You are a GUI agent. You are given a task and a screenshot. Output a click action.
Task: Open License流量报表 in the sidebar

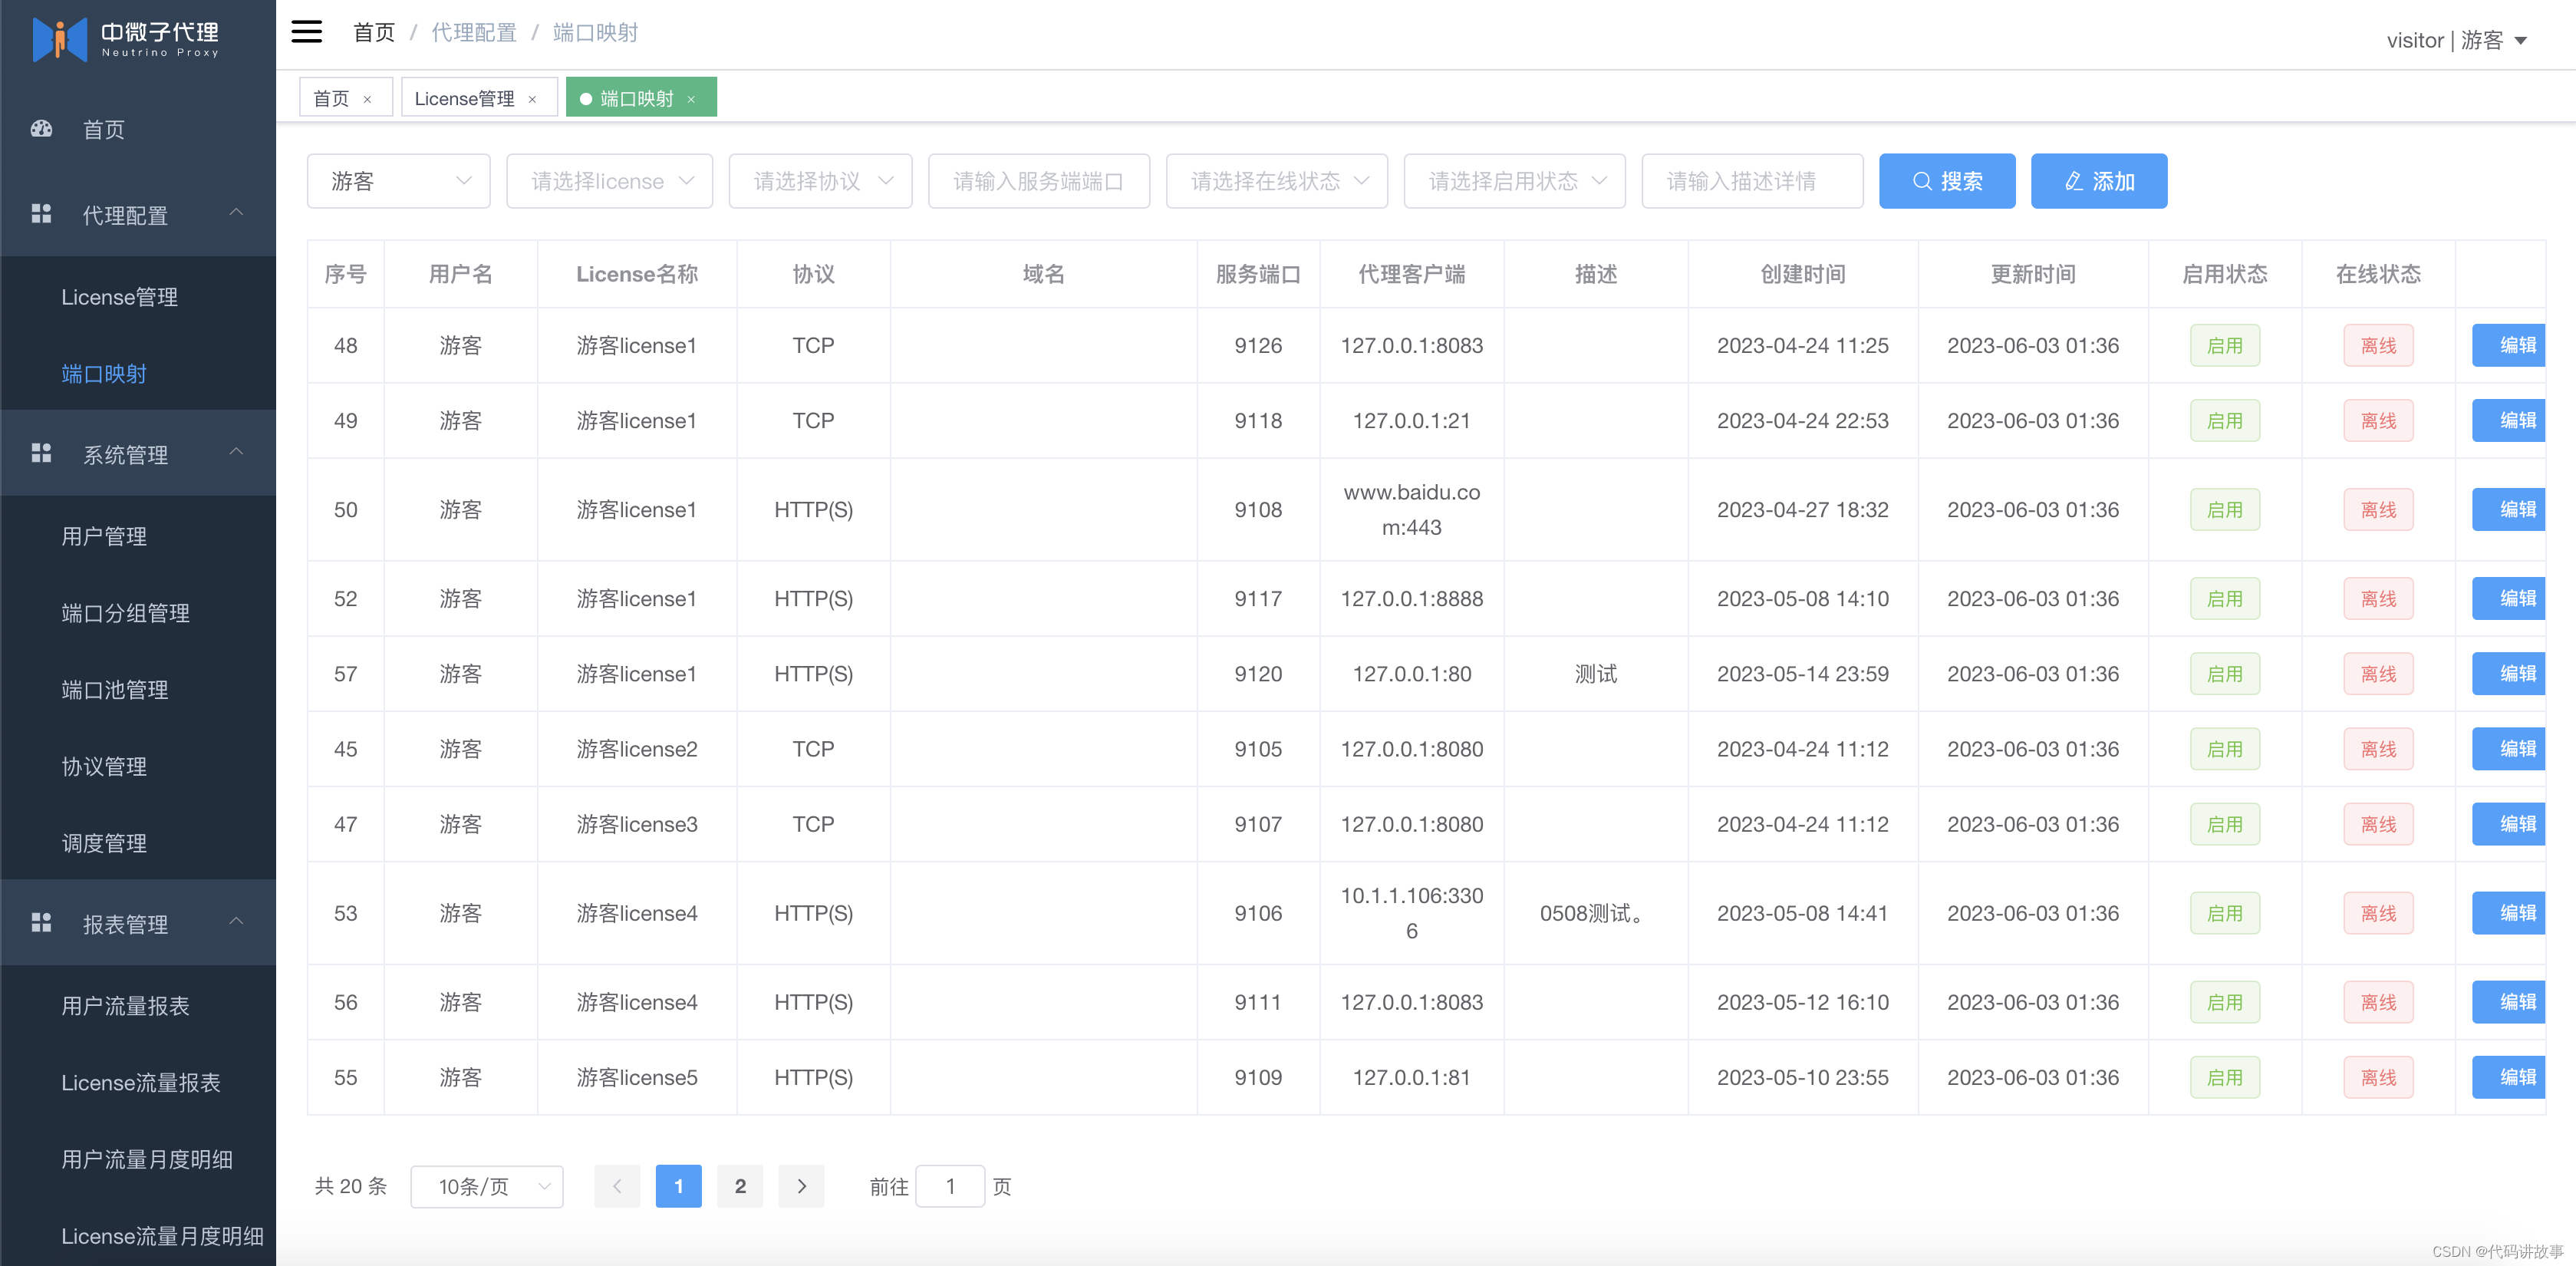tap(140, 1083)
